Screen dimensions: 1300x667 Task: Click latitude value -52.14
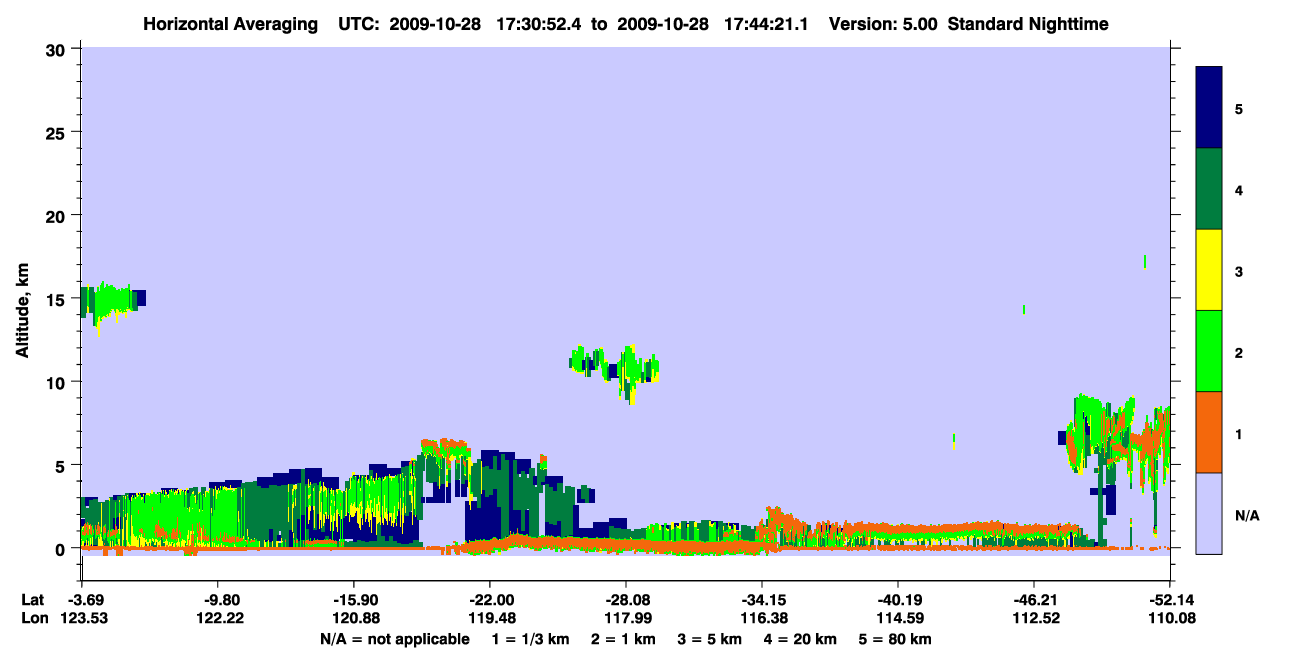1170,600
